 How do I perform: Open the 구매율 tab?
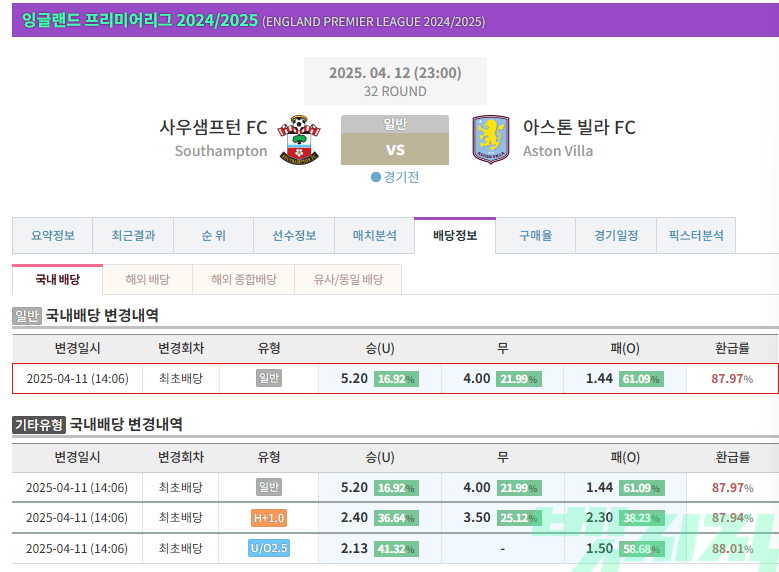(536, 236)
